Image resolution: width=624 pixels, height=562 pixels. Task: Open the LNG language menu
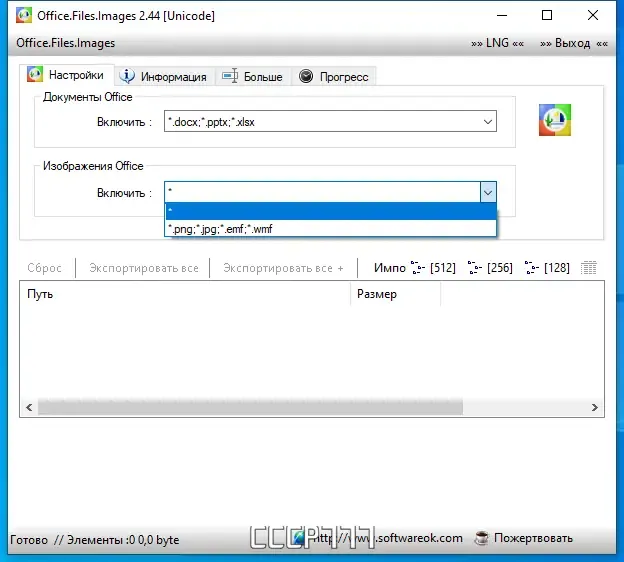point(497,43)
